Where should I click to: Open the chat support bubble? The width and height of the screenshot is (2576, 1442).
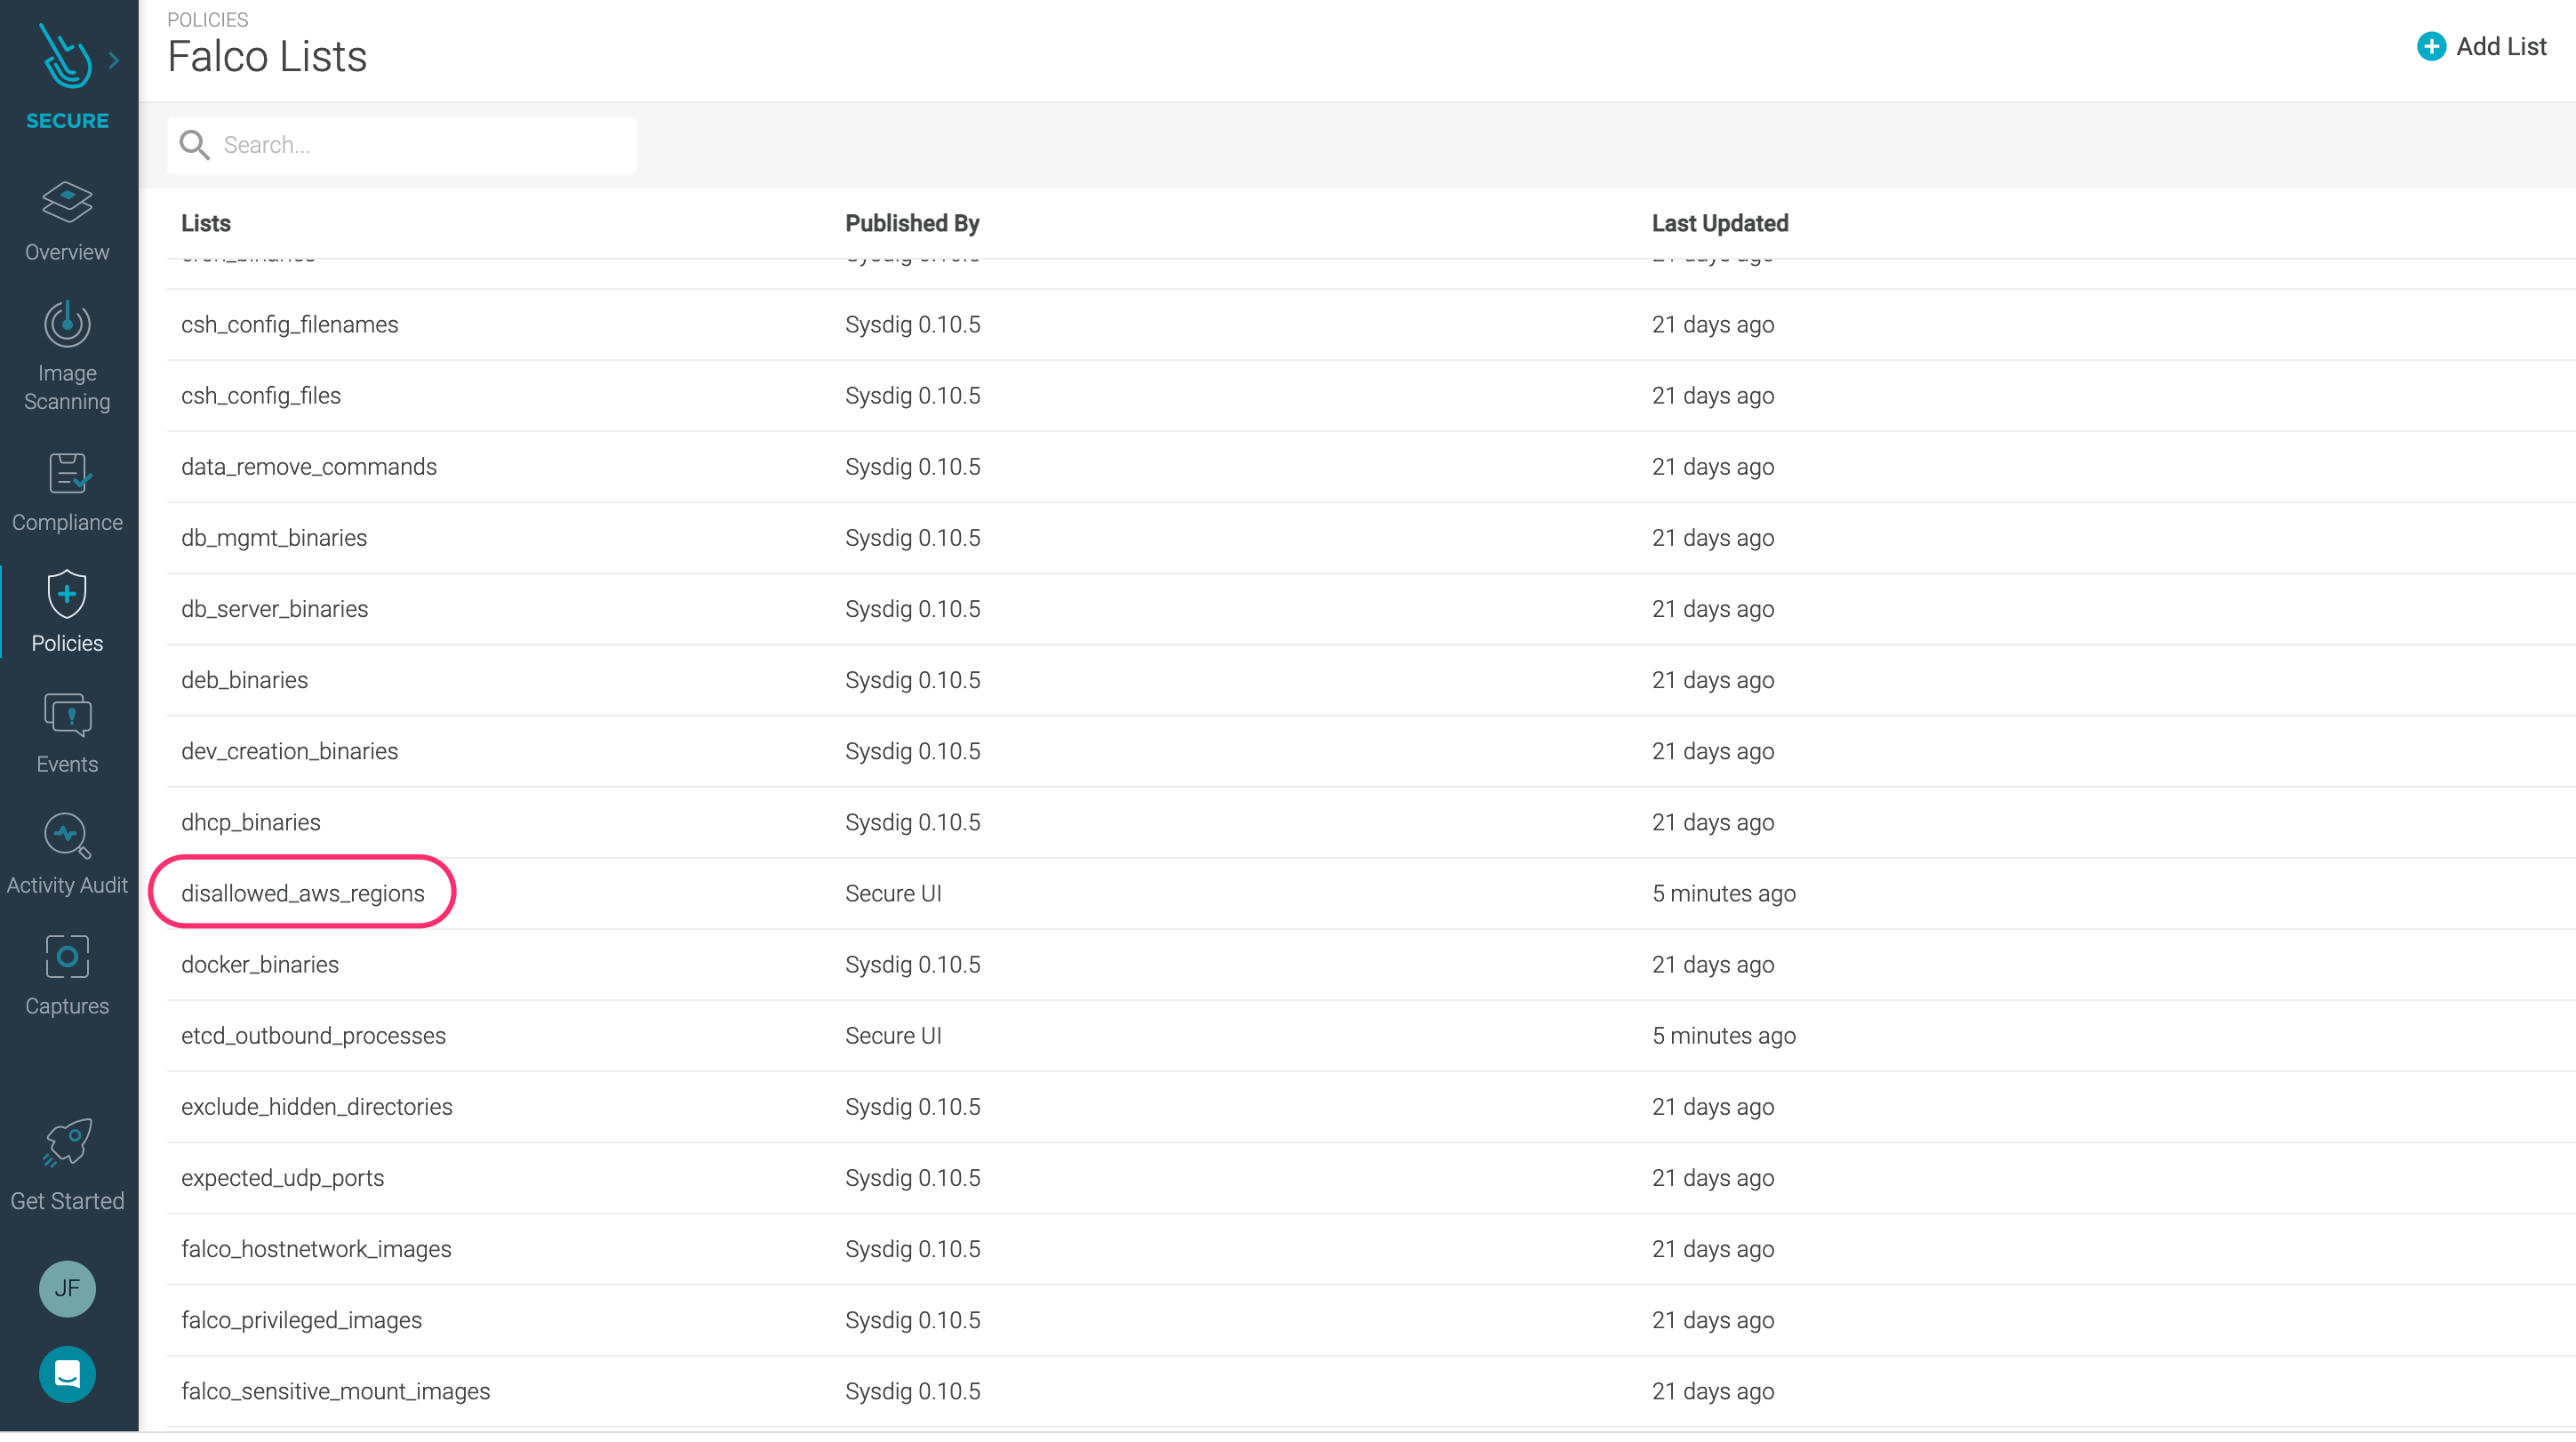tap(67, 1374)
